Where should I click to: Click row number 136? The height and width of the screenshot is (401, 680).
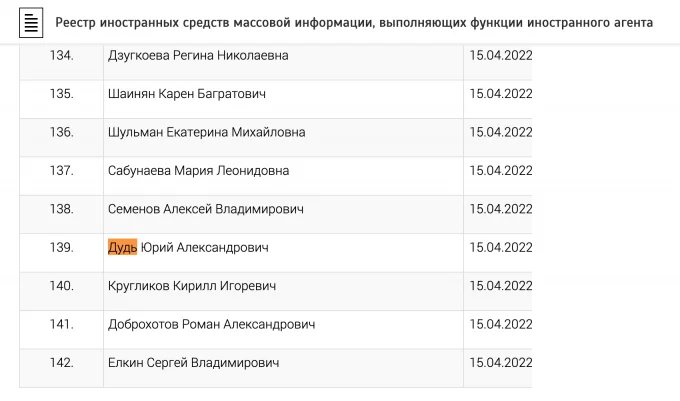[x=62, y=132]
